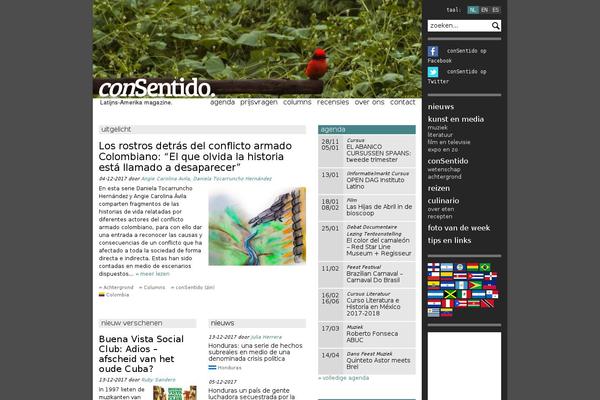Select the Uruguay flag in sidebar
This screenshot has width=600, height=400.
(434, 313)
